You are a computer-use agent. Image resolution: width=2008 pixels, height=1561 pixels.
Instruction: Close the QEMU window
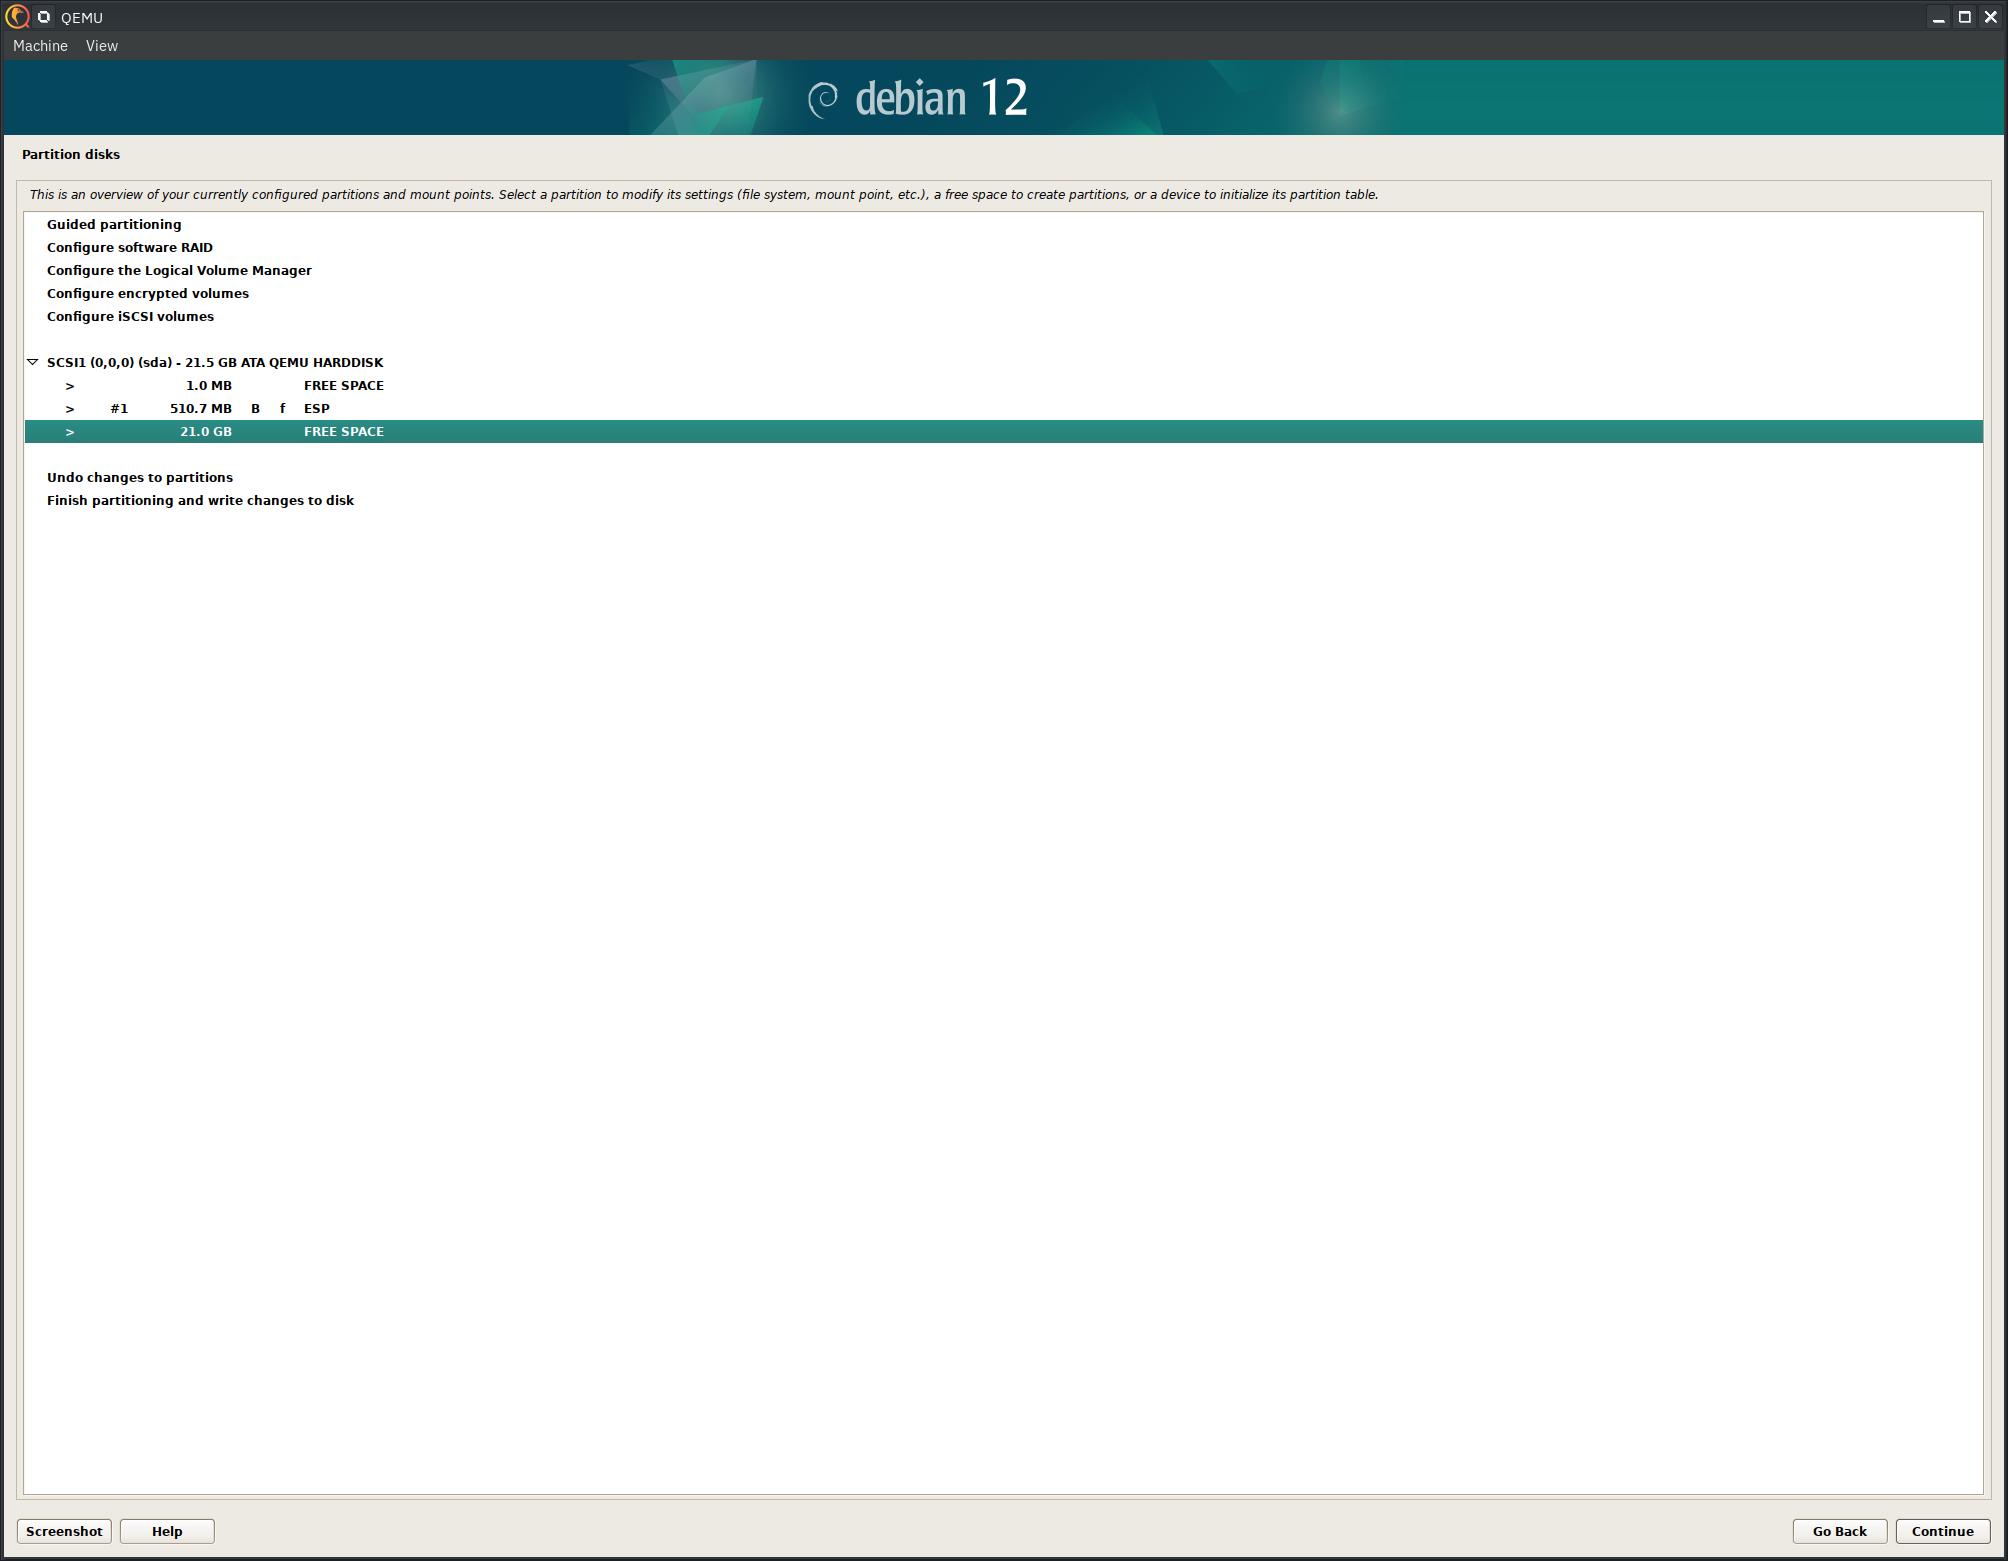point(1990,17)
